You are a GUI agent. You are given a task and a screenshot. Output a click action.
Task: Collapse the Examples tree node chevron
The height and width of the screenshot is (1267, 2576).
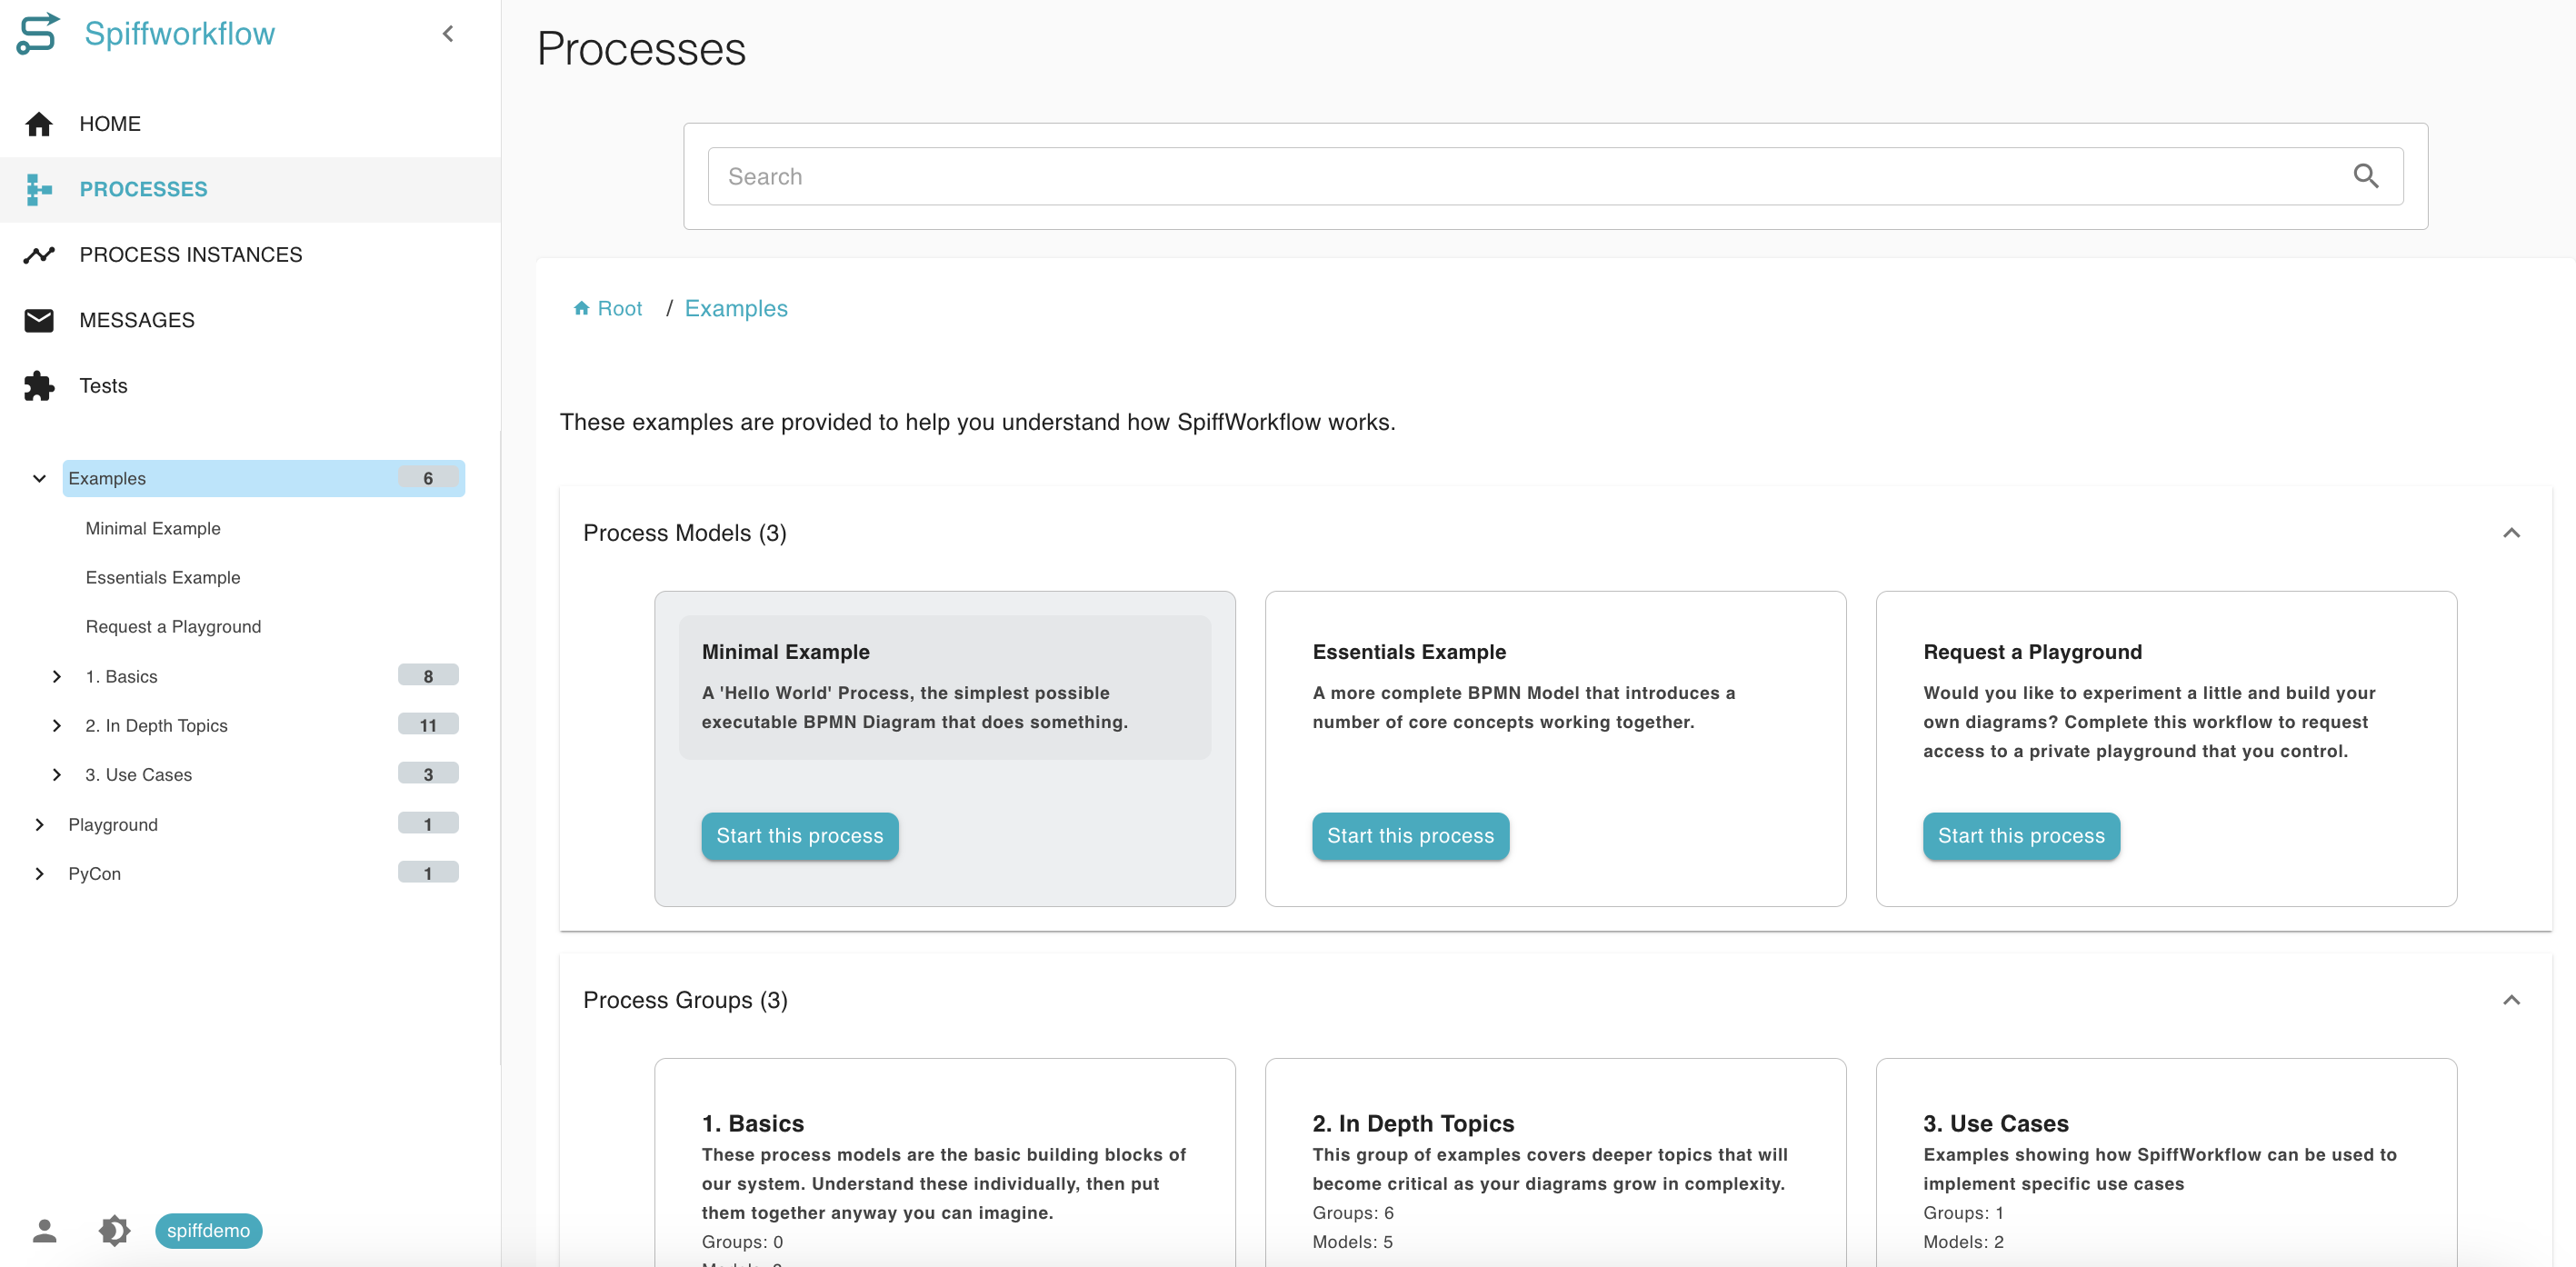(x=39, y=478)
